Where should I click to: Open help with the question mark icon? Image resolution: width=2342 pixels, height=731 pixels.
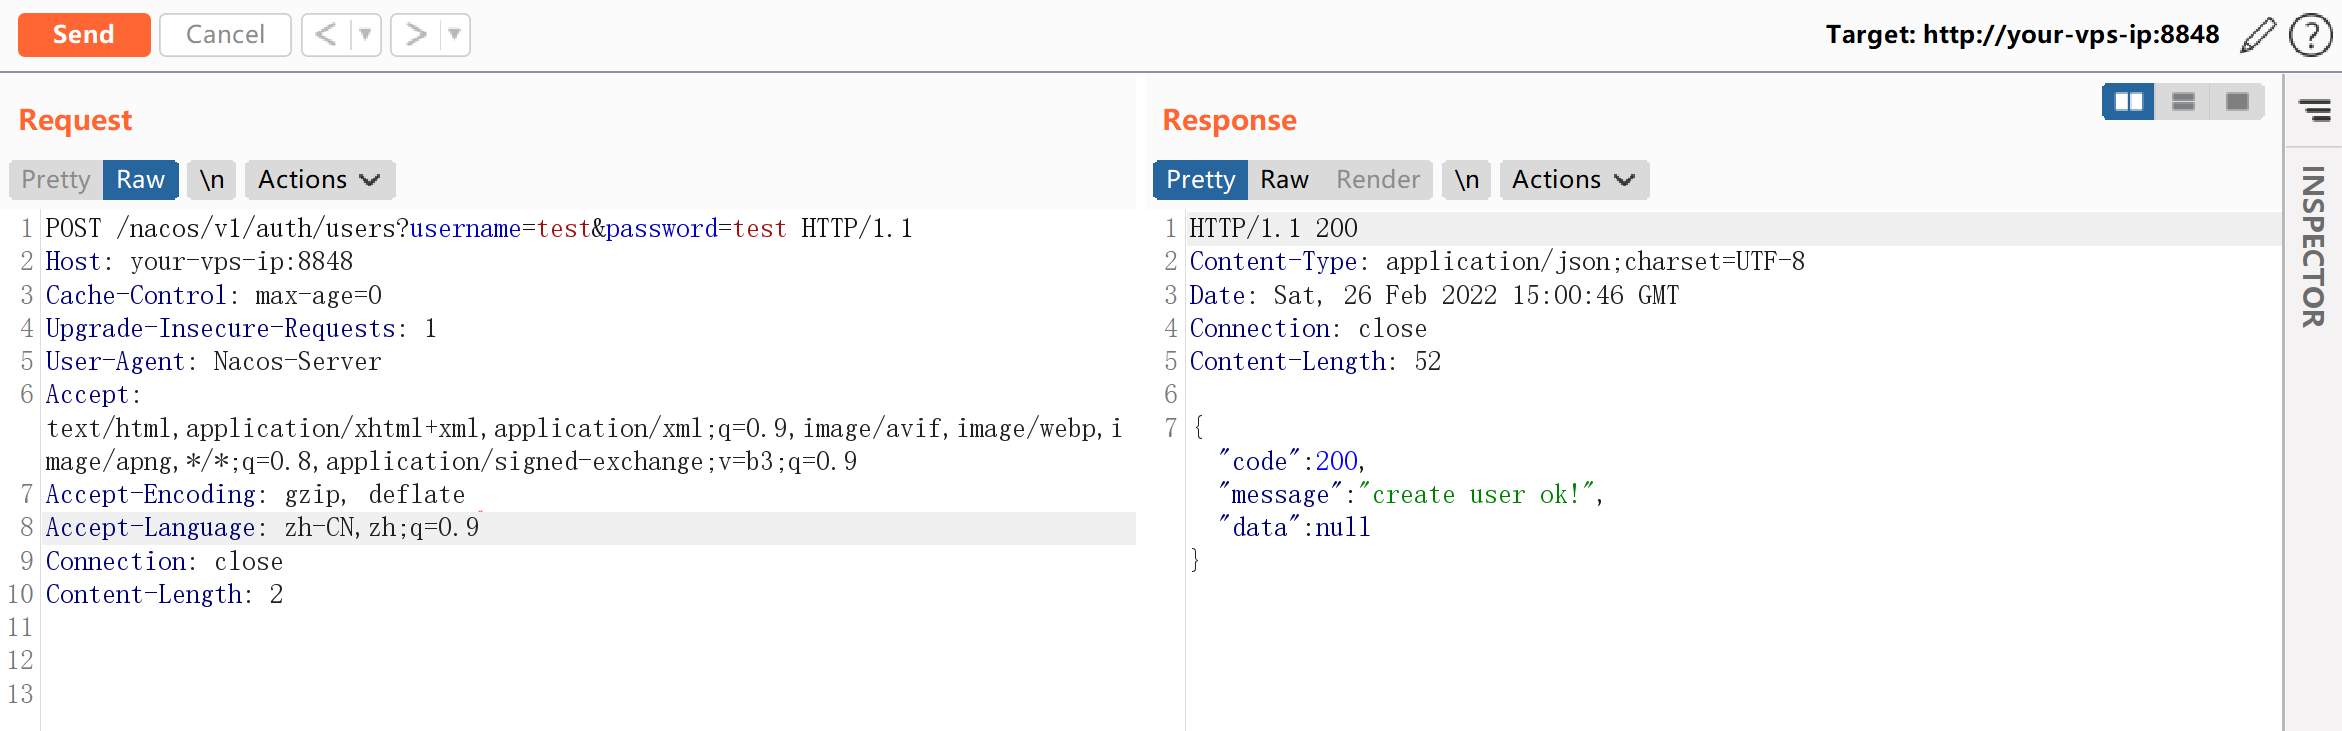(2310, 35)
